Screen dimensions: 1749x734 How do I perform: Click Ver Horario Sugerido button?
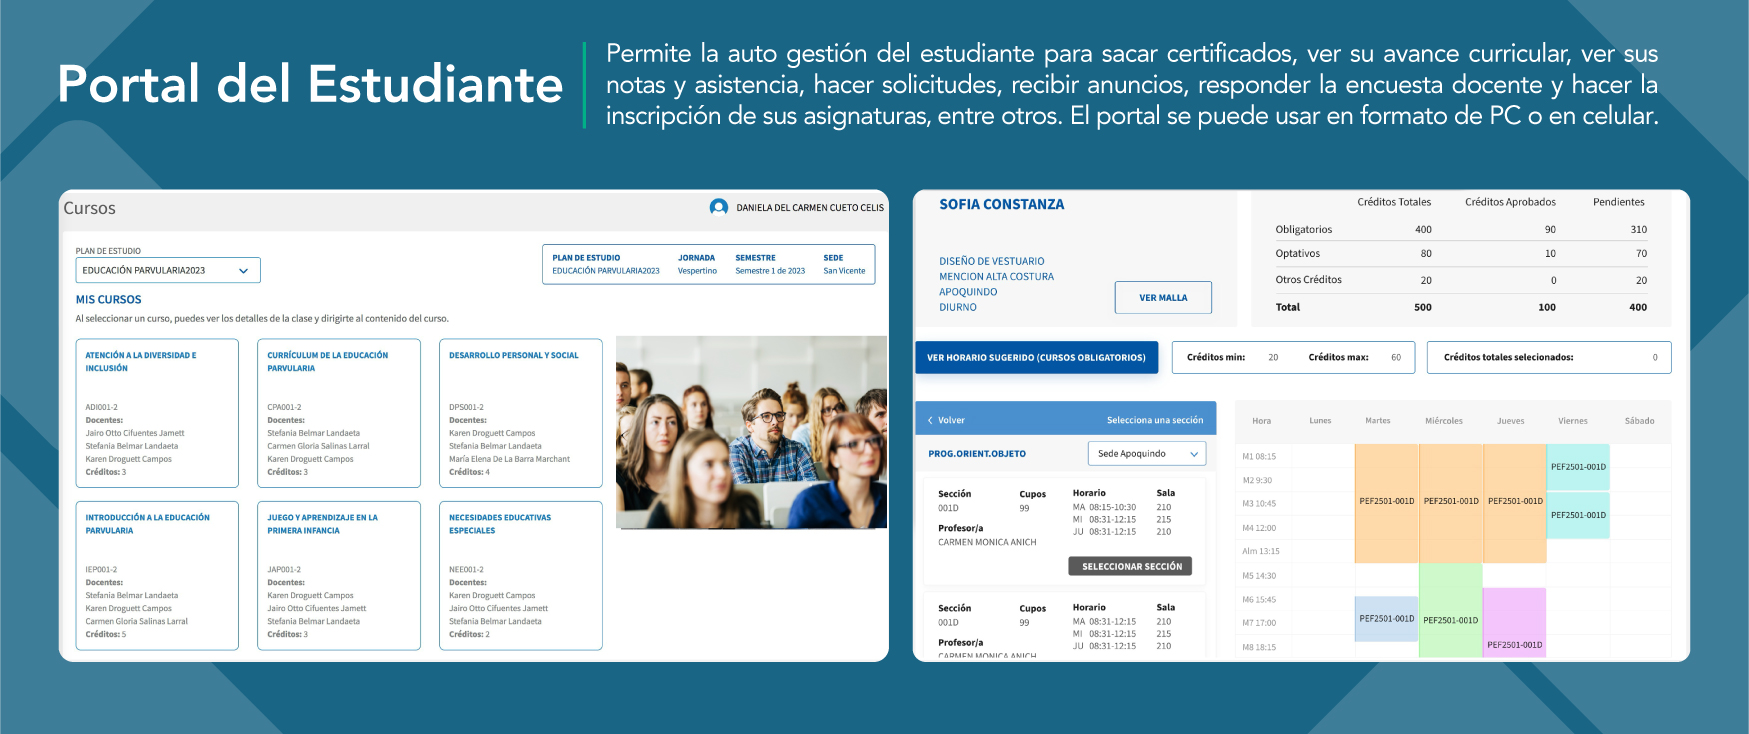(1036, 358)
